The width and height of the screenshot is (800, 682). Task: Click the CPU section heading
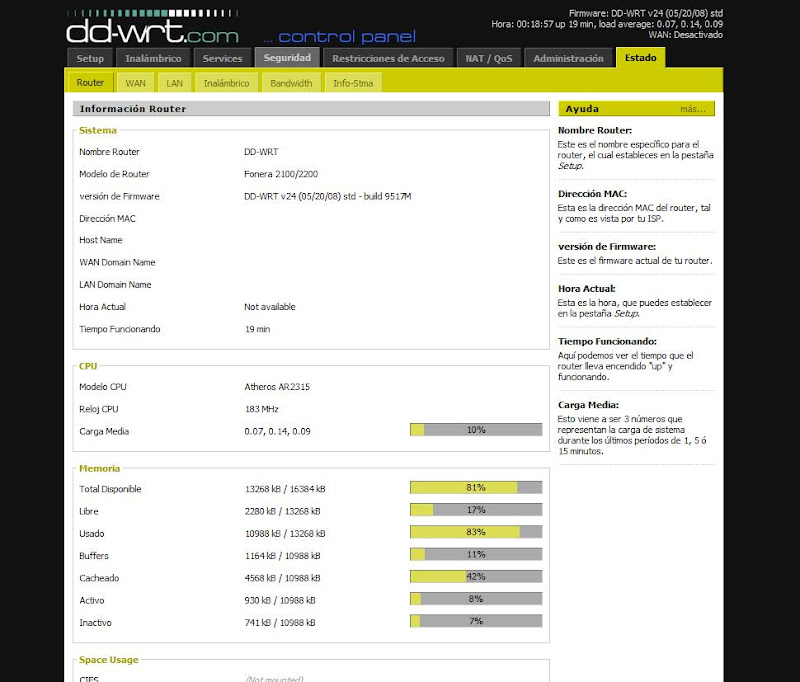(88, 366)
